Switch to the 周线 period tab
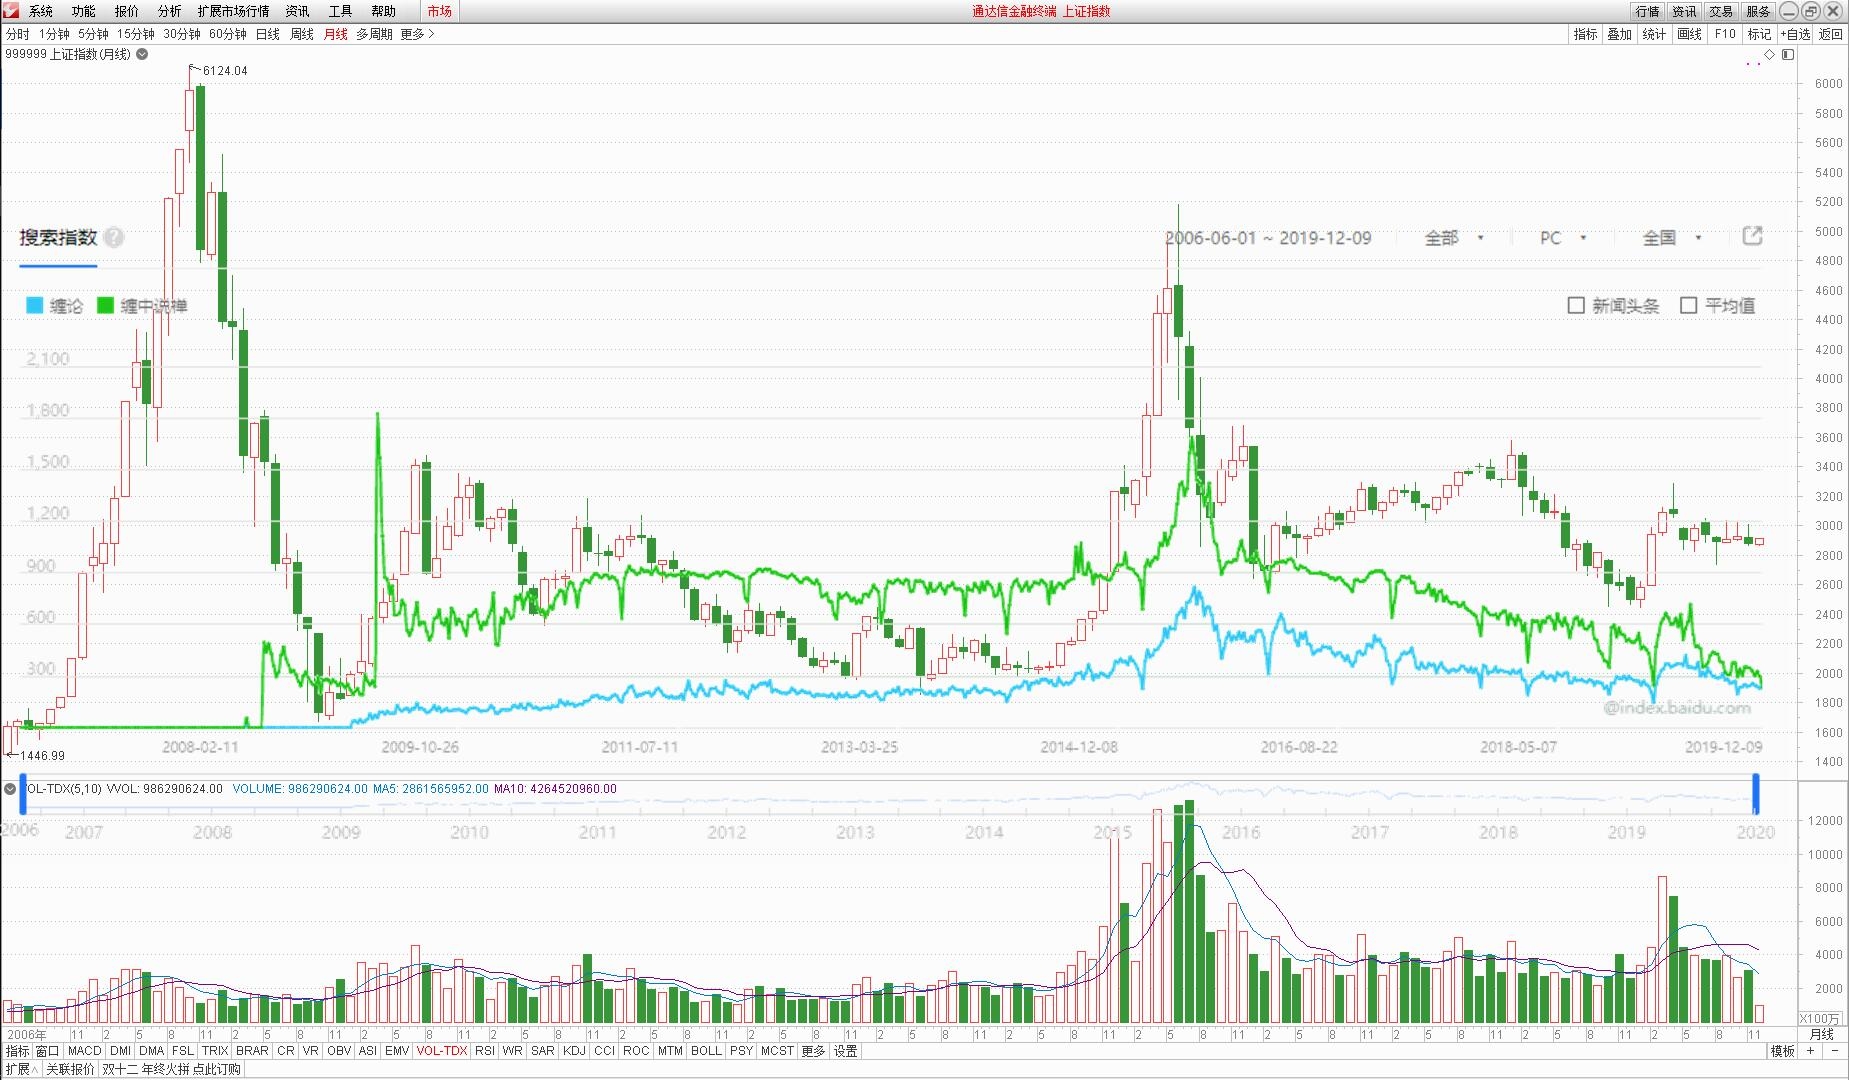Viewport: 1849px width, 1080px height. (302, 34)
